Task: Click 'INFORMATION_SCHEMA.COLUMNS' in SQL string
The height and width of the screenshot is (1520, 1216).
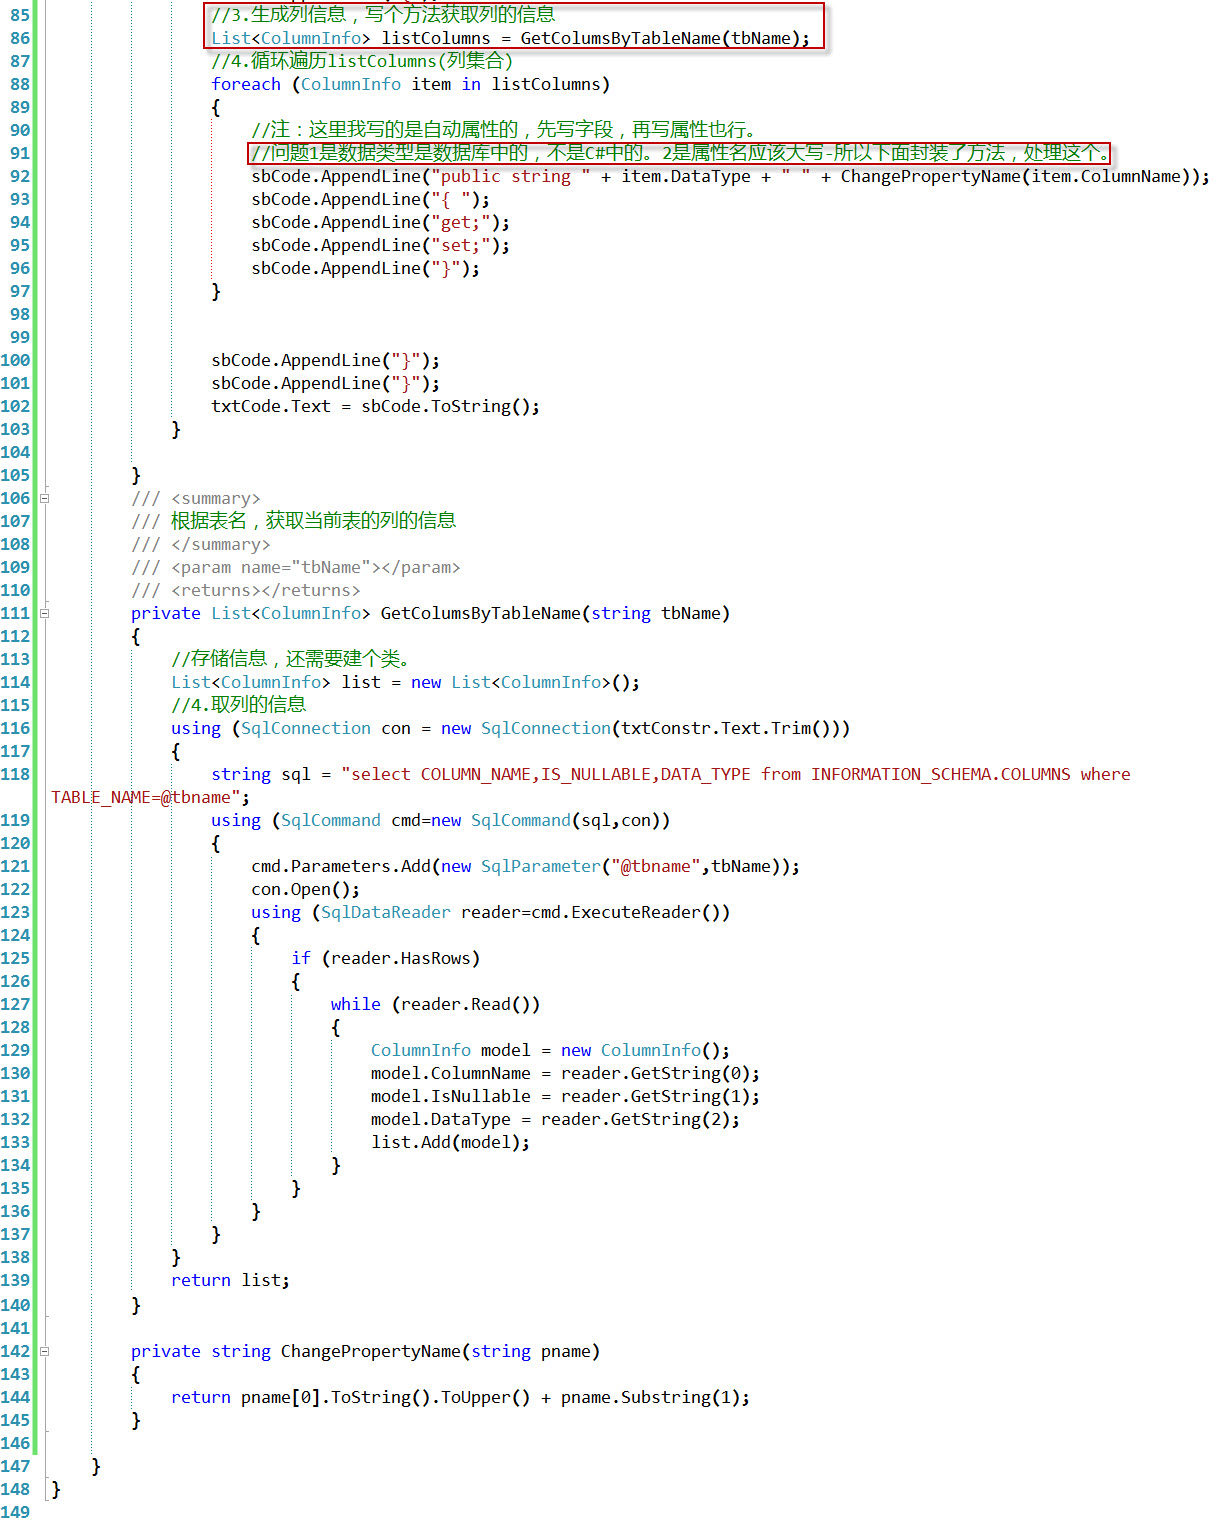Action: (940, 774)
